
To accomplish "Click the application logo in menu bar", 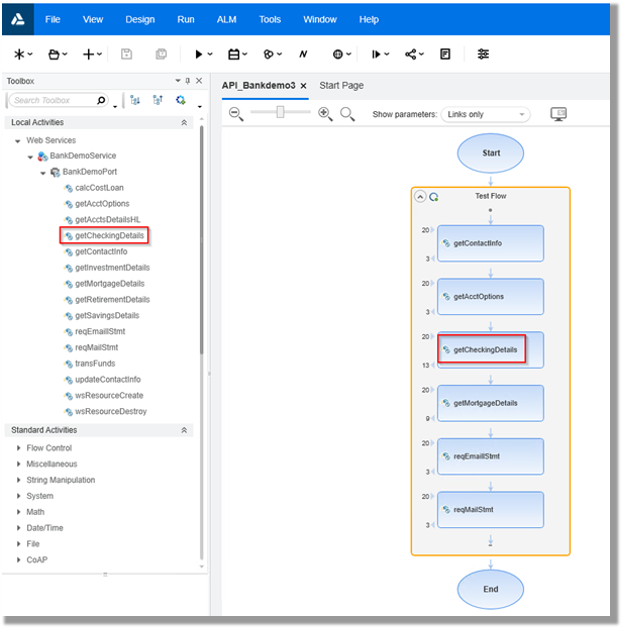I will (18, 19).
